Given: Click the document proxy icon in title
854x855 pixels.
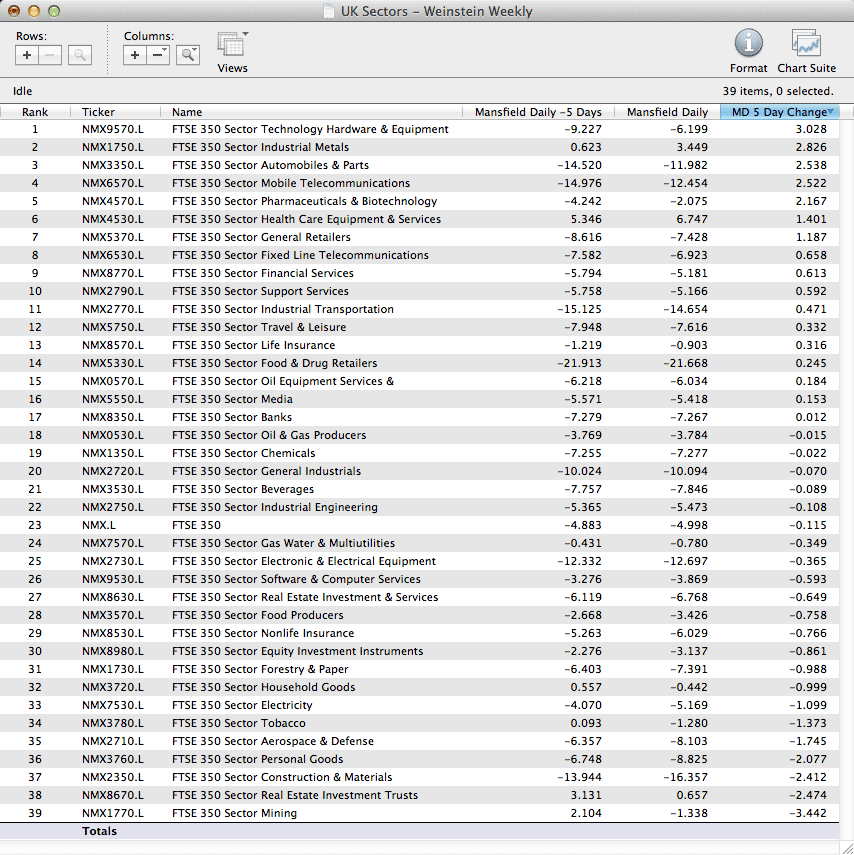Looking at the screenshot, I should point(329,12).
